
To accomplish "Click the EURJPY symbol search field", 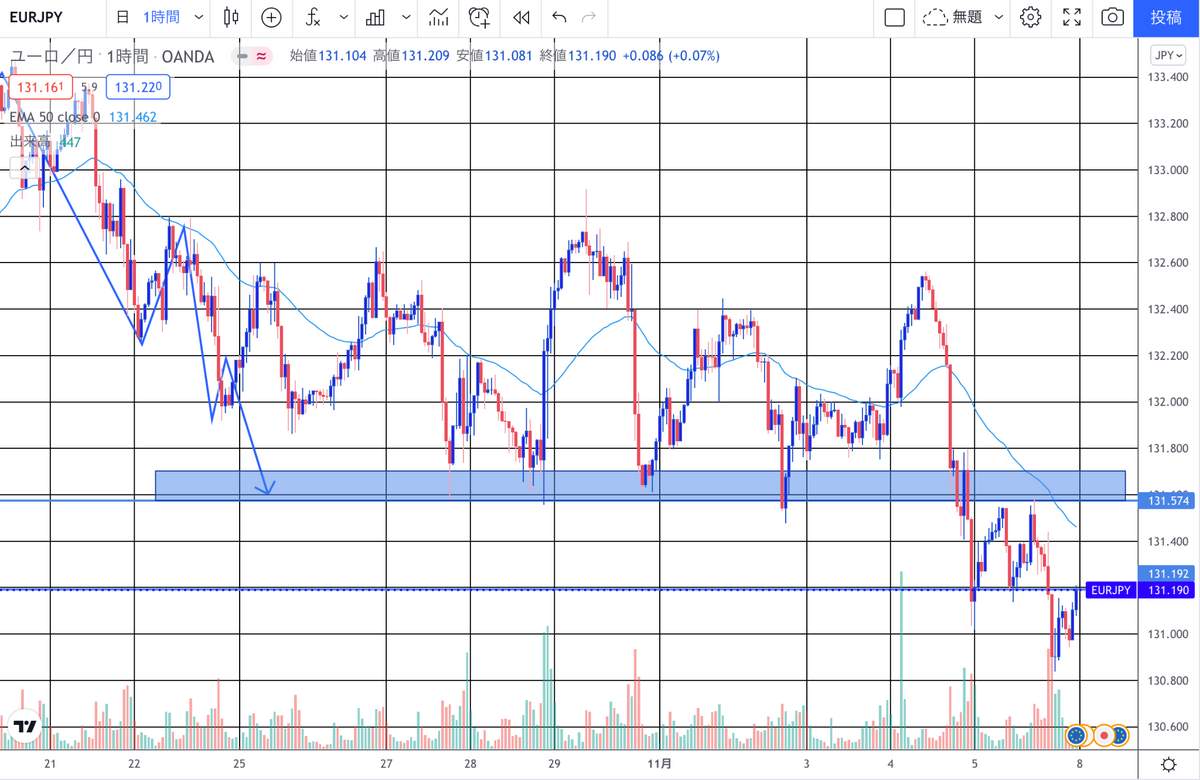I will point(40,17).
